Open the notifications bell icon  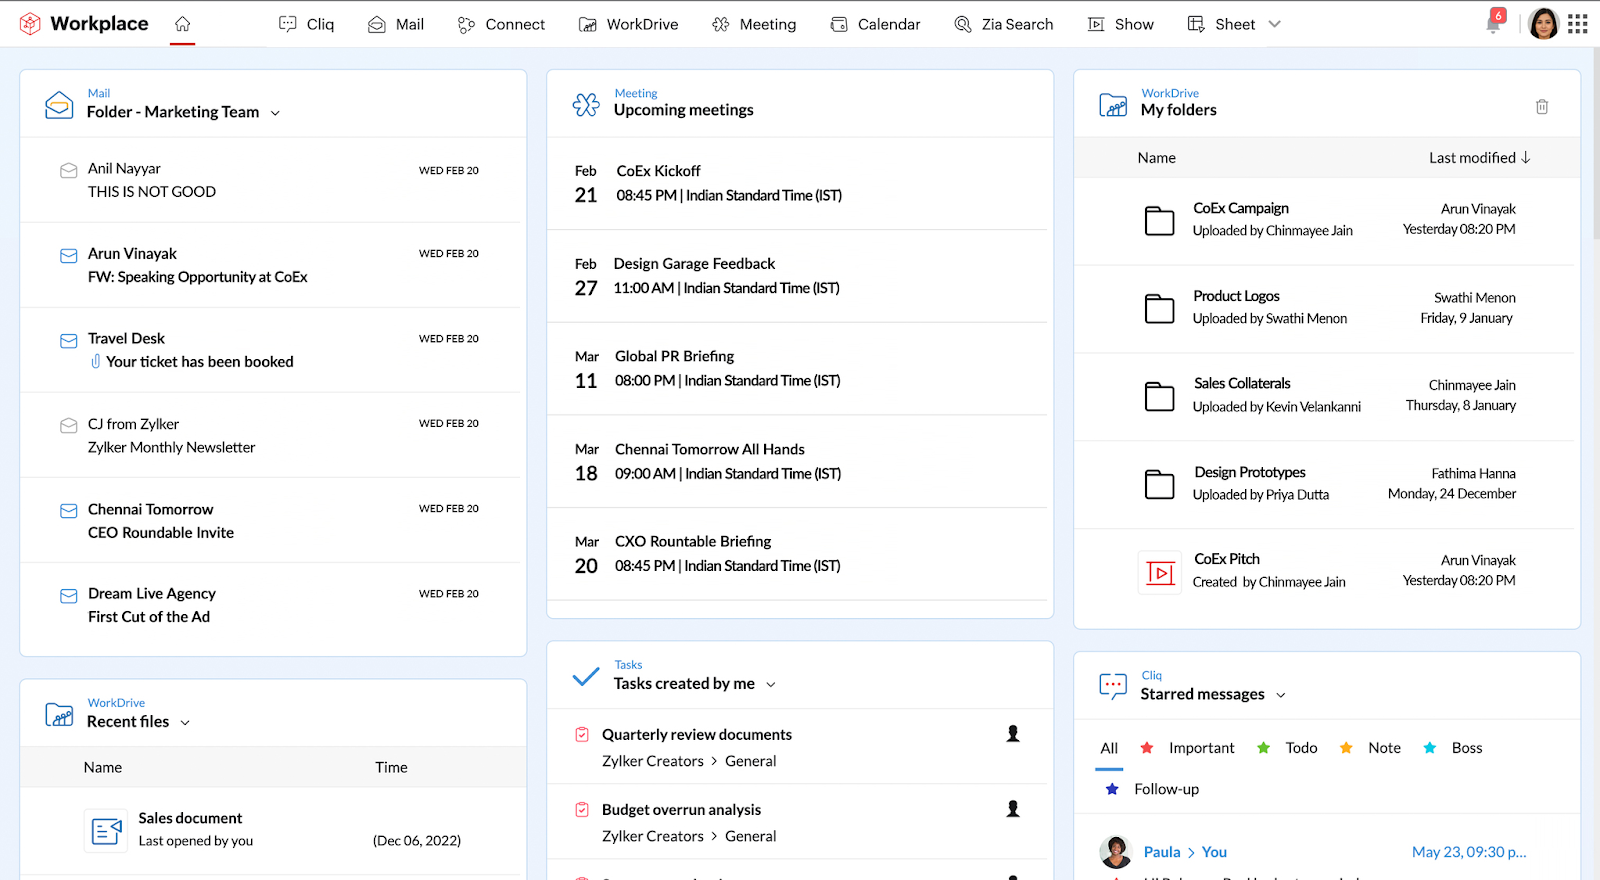click(1494, 23)
